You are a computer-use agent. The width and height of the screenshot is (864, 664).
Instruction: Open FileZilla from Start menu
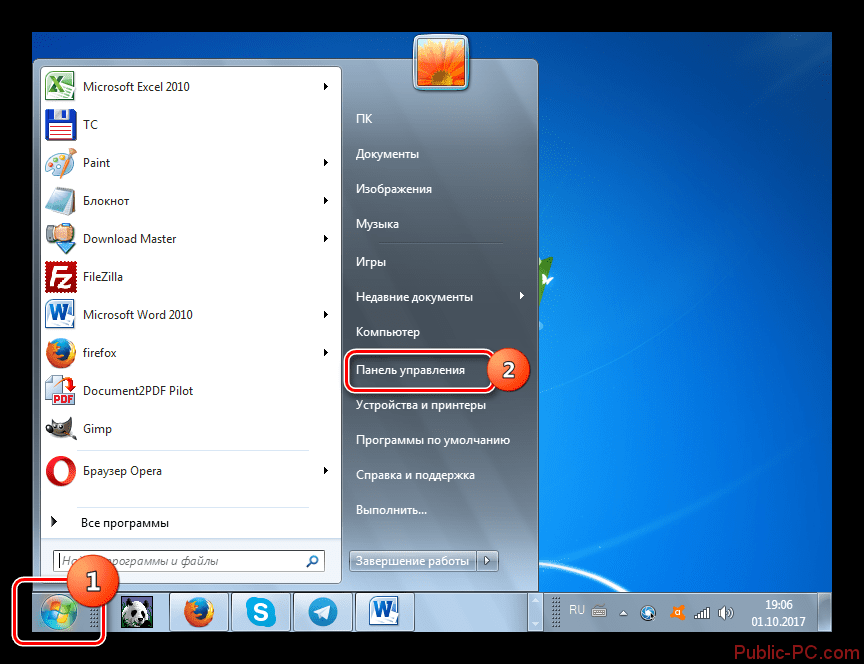102,276
